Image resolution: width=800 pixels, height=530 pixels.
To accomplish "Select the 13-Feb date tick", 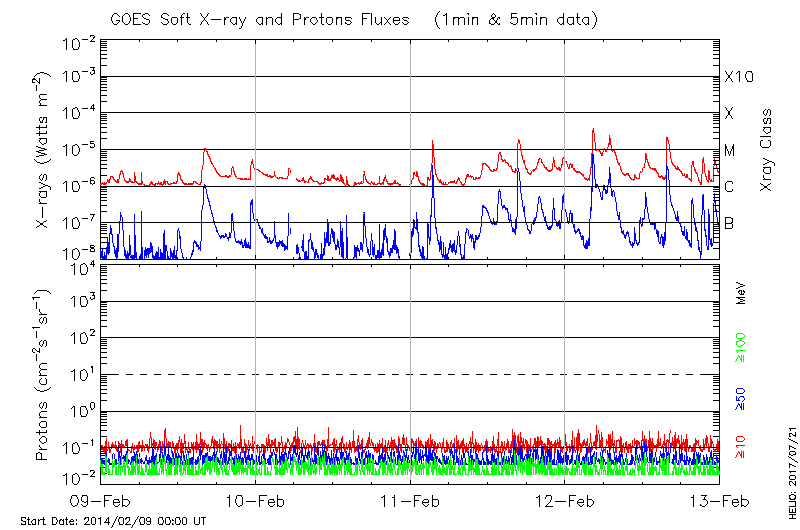I will click(718, 500).
